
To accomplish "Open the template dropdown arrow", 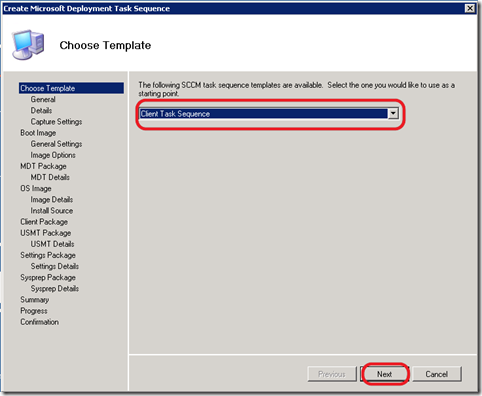I will click(393, 114).
